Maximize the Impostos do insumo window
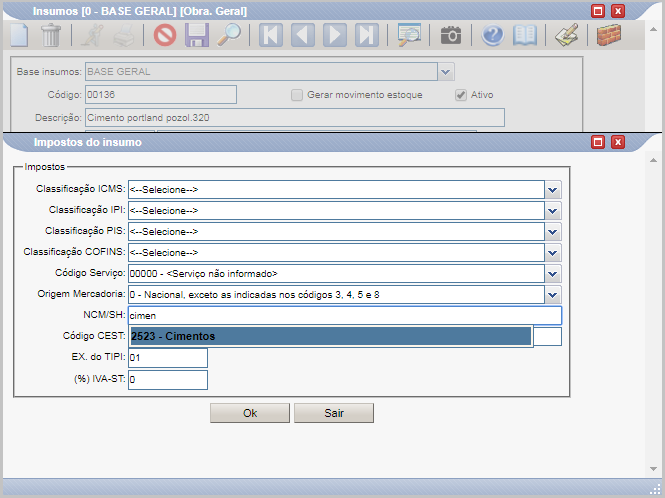This screenshot has width=665, height=498. [x=598, y=142]
